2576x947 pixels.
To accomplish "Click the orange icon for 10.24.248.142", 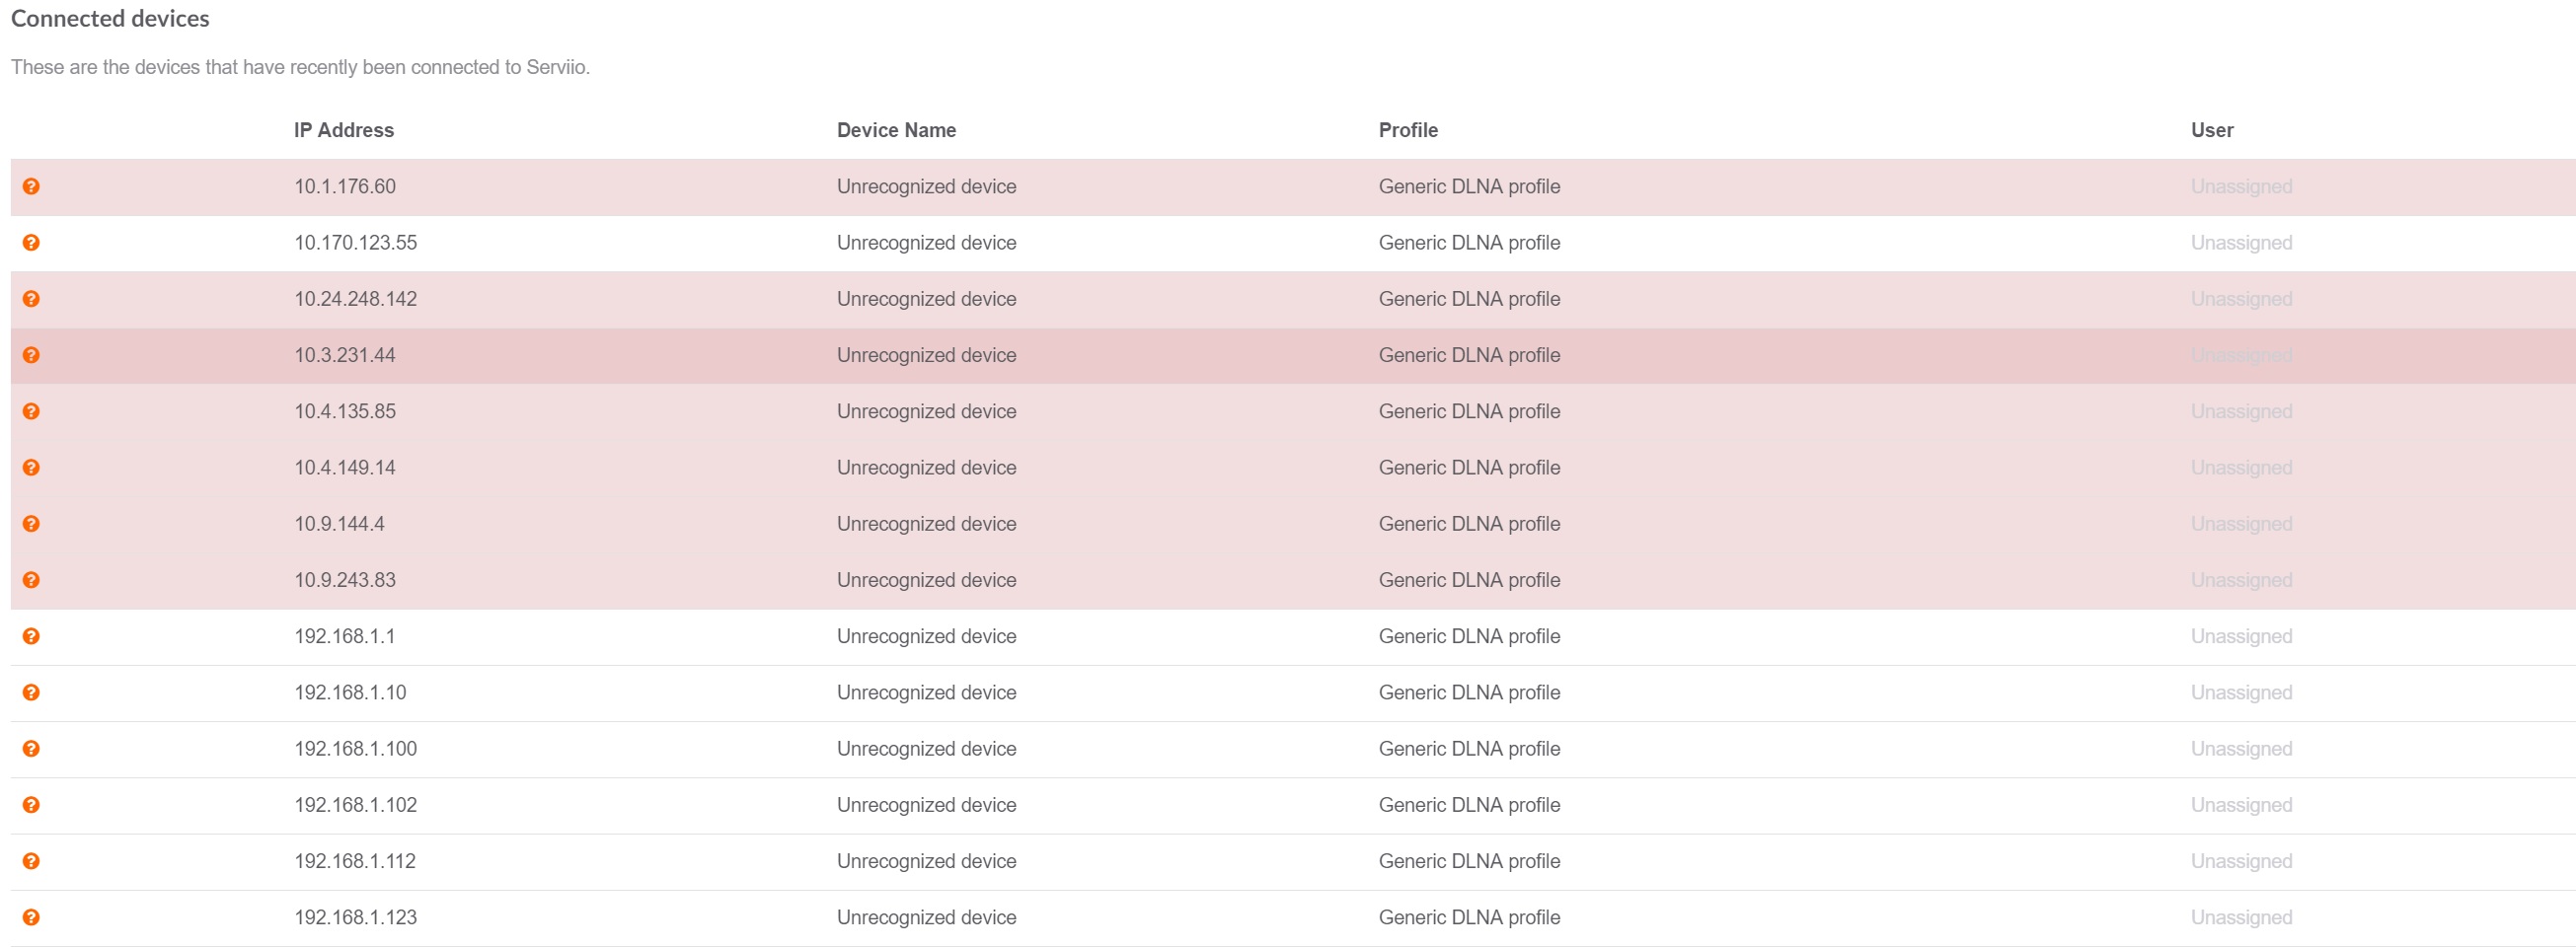I will click(31, 298).
